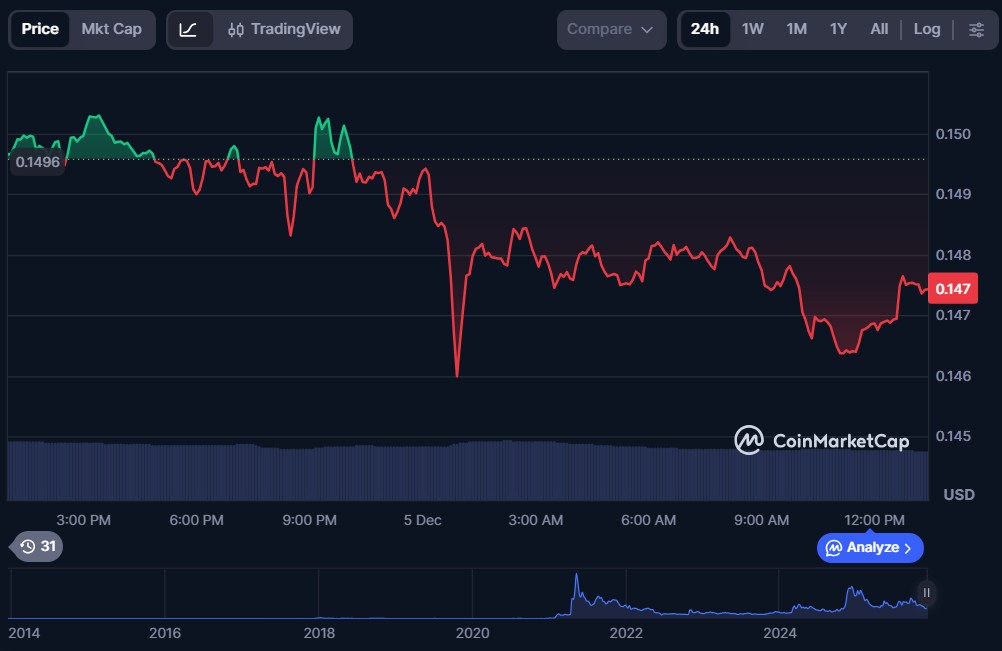The height and width of the screenshot is (651, 1002).
Task: Display All-time price history
Action: (x=879, y=29)
